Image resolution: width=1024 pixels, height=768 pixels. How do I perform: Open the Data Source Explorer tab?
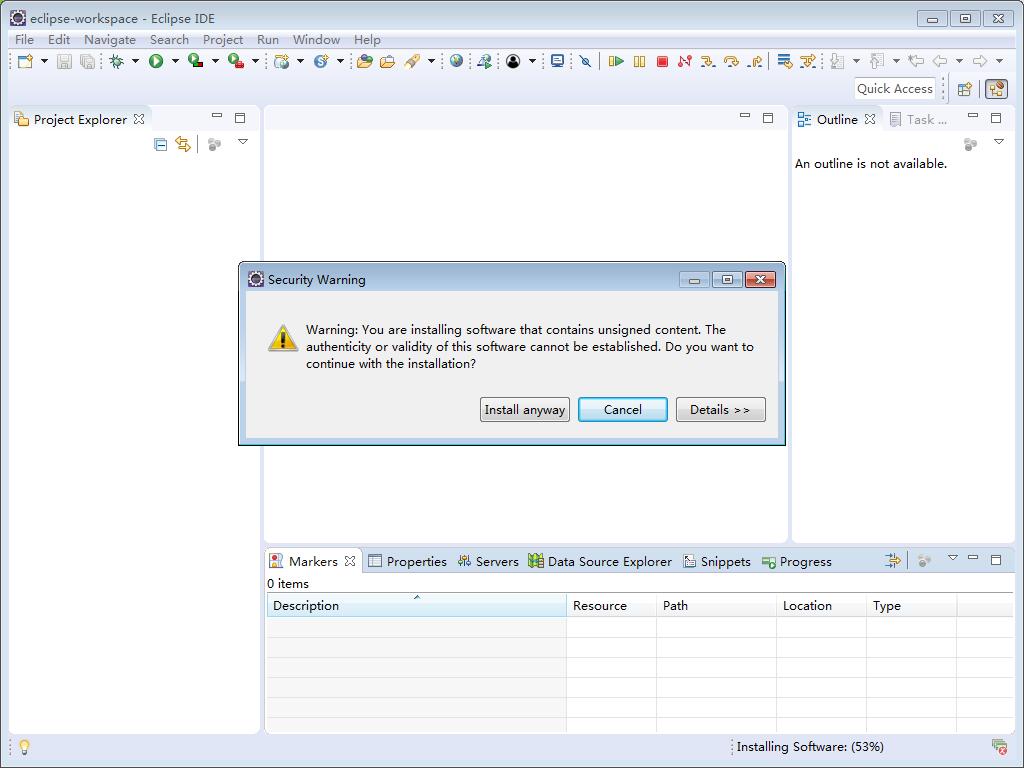tap(600, 562)
